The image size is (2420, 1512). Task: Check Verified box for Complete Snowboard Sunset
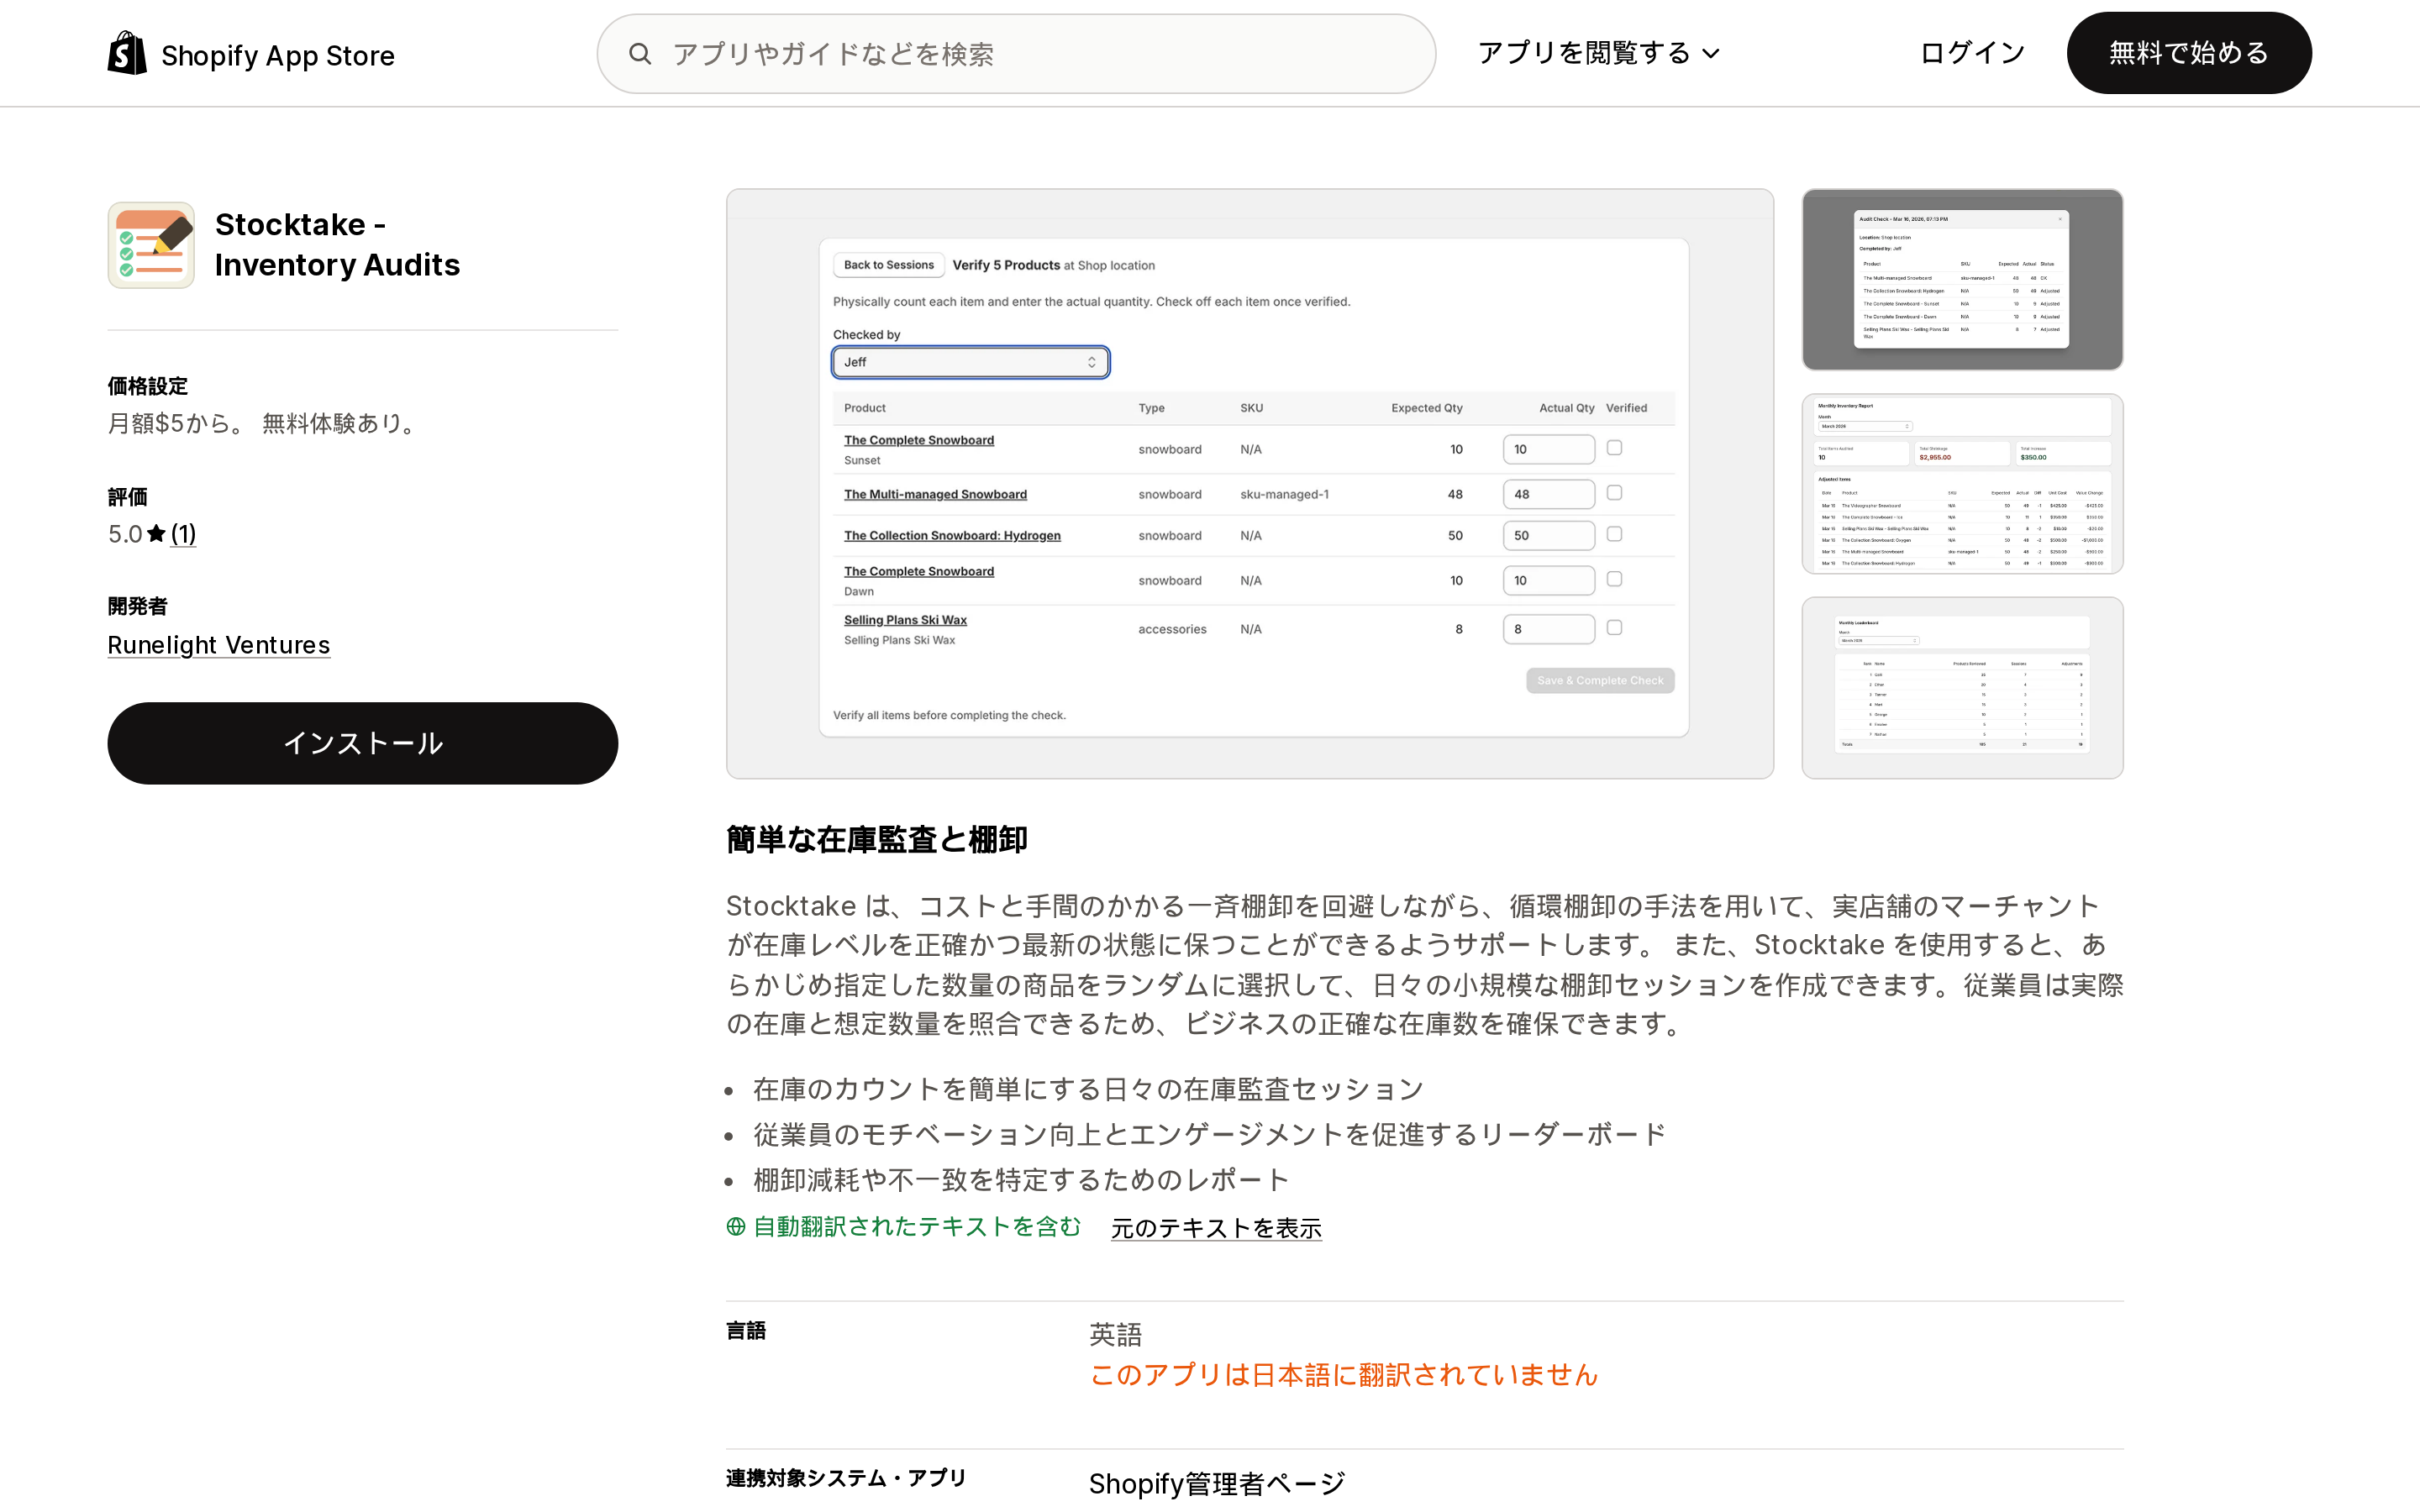(x=1614, y=448)
